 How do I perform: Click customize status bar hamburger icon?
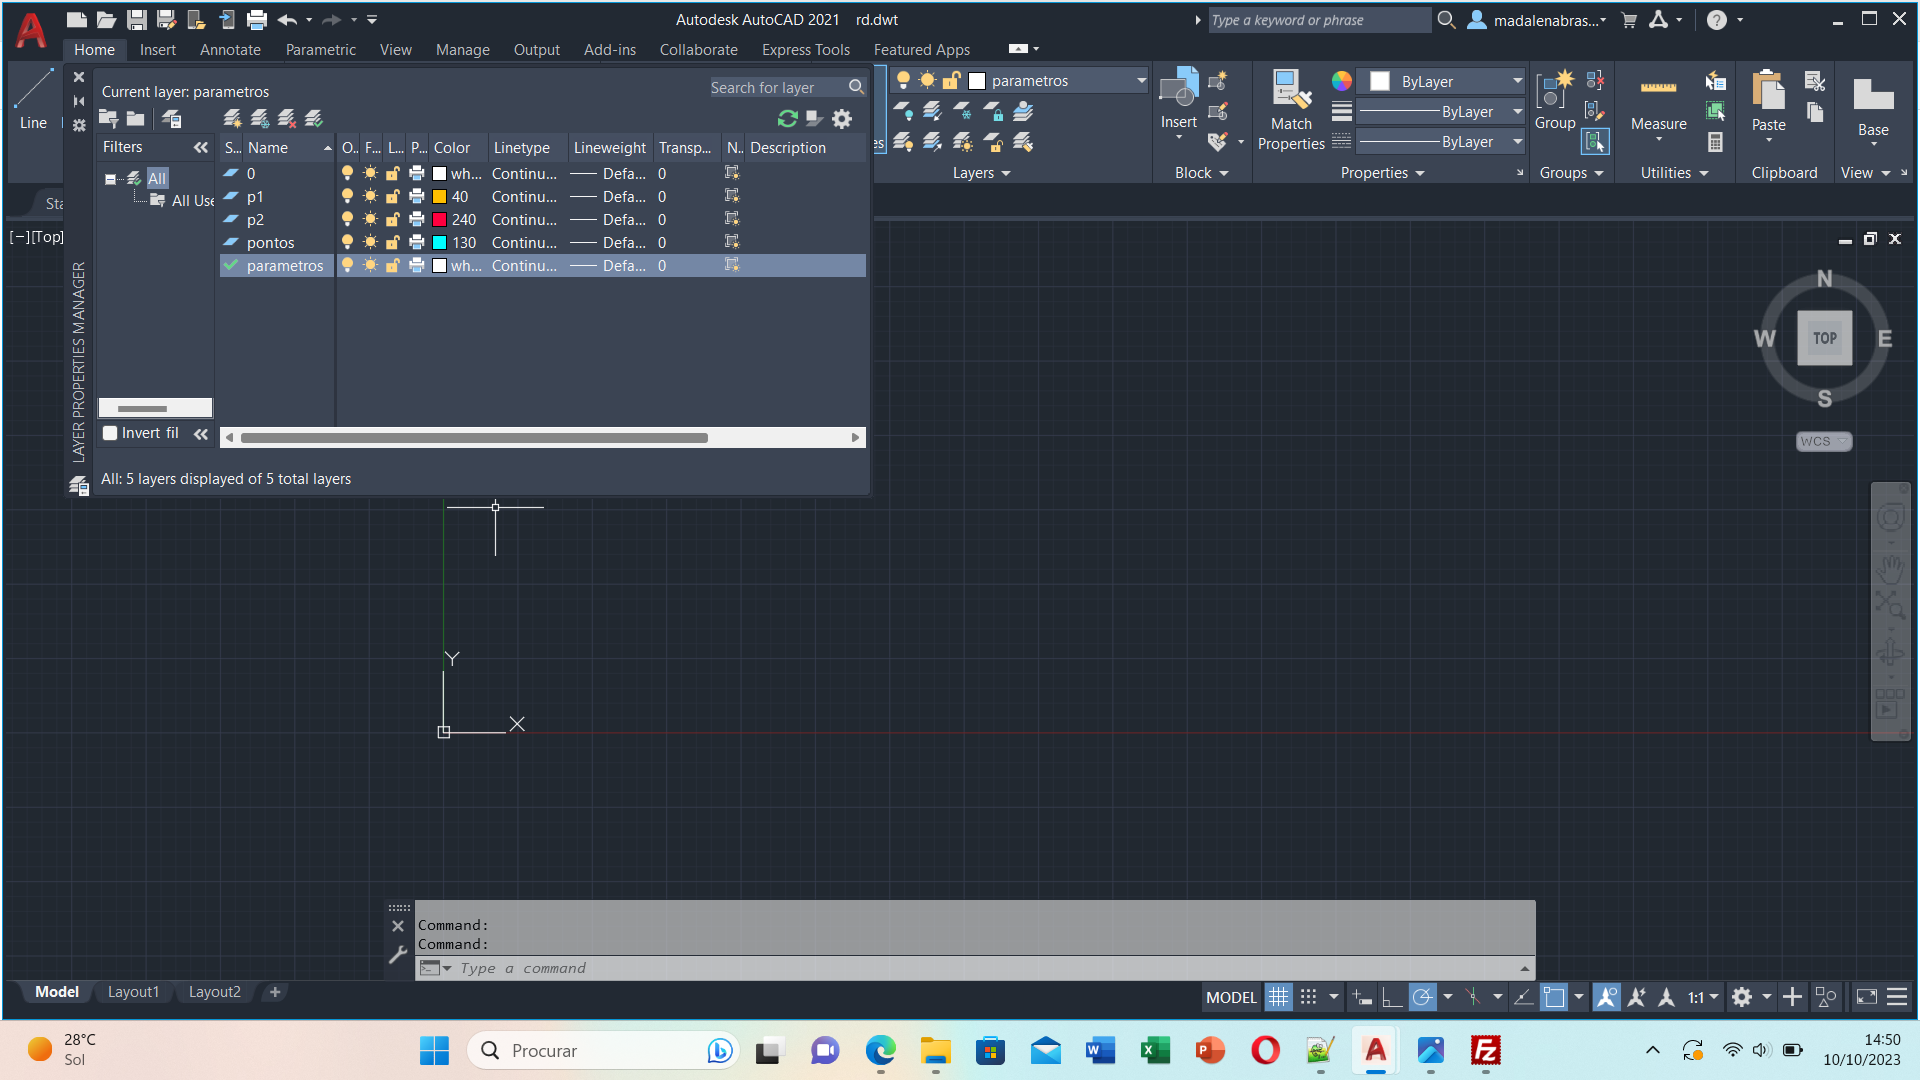[1897, 996]
